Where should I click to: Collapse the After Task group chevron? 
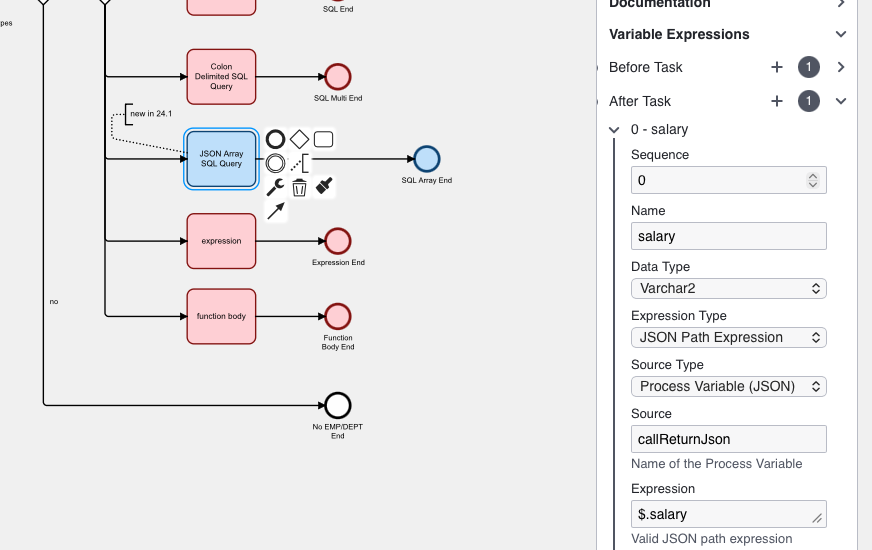pyautogui.click(x=841, y=101)
